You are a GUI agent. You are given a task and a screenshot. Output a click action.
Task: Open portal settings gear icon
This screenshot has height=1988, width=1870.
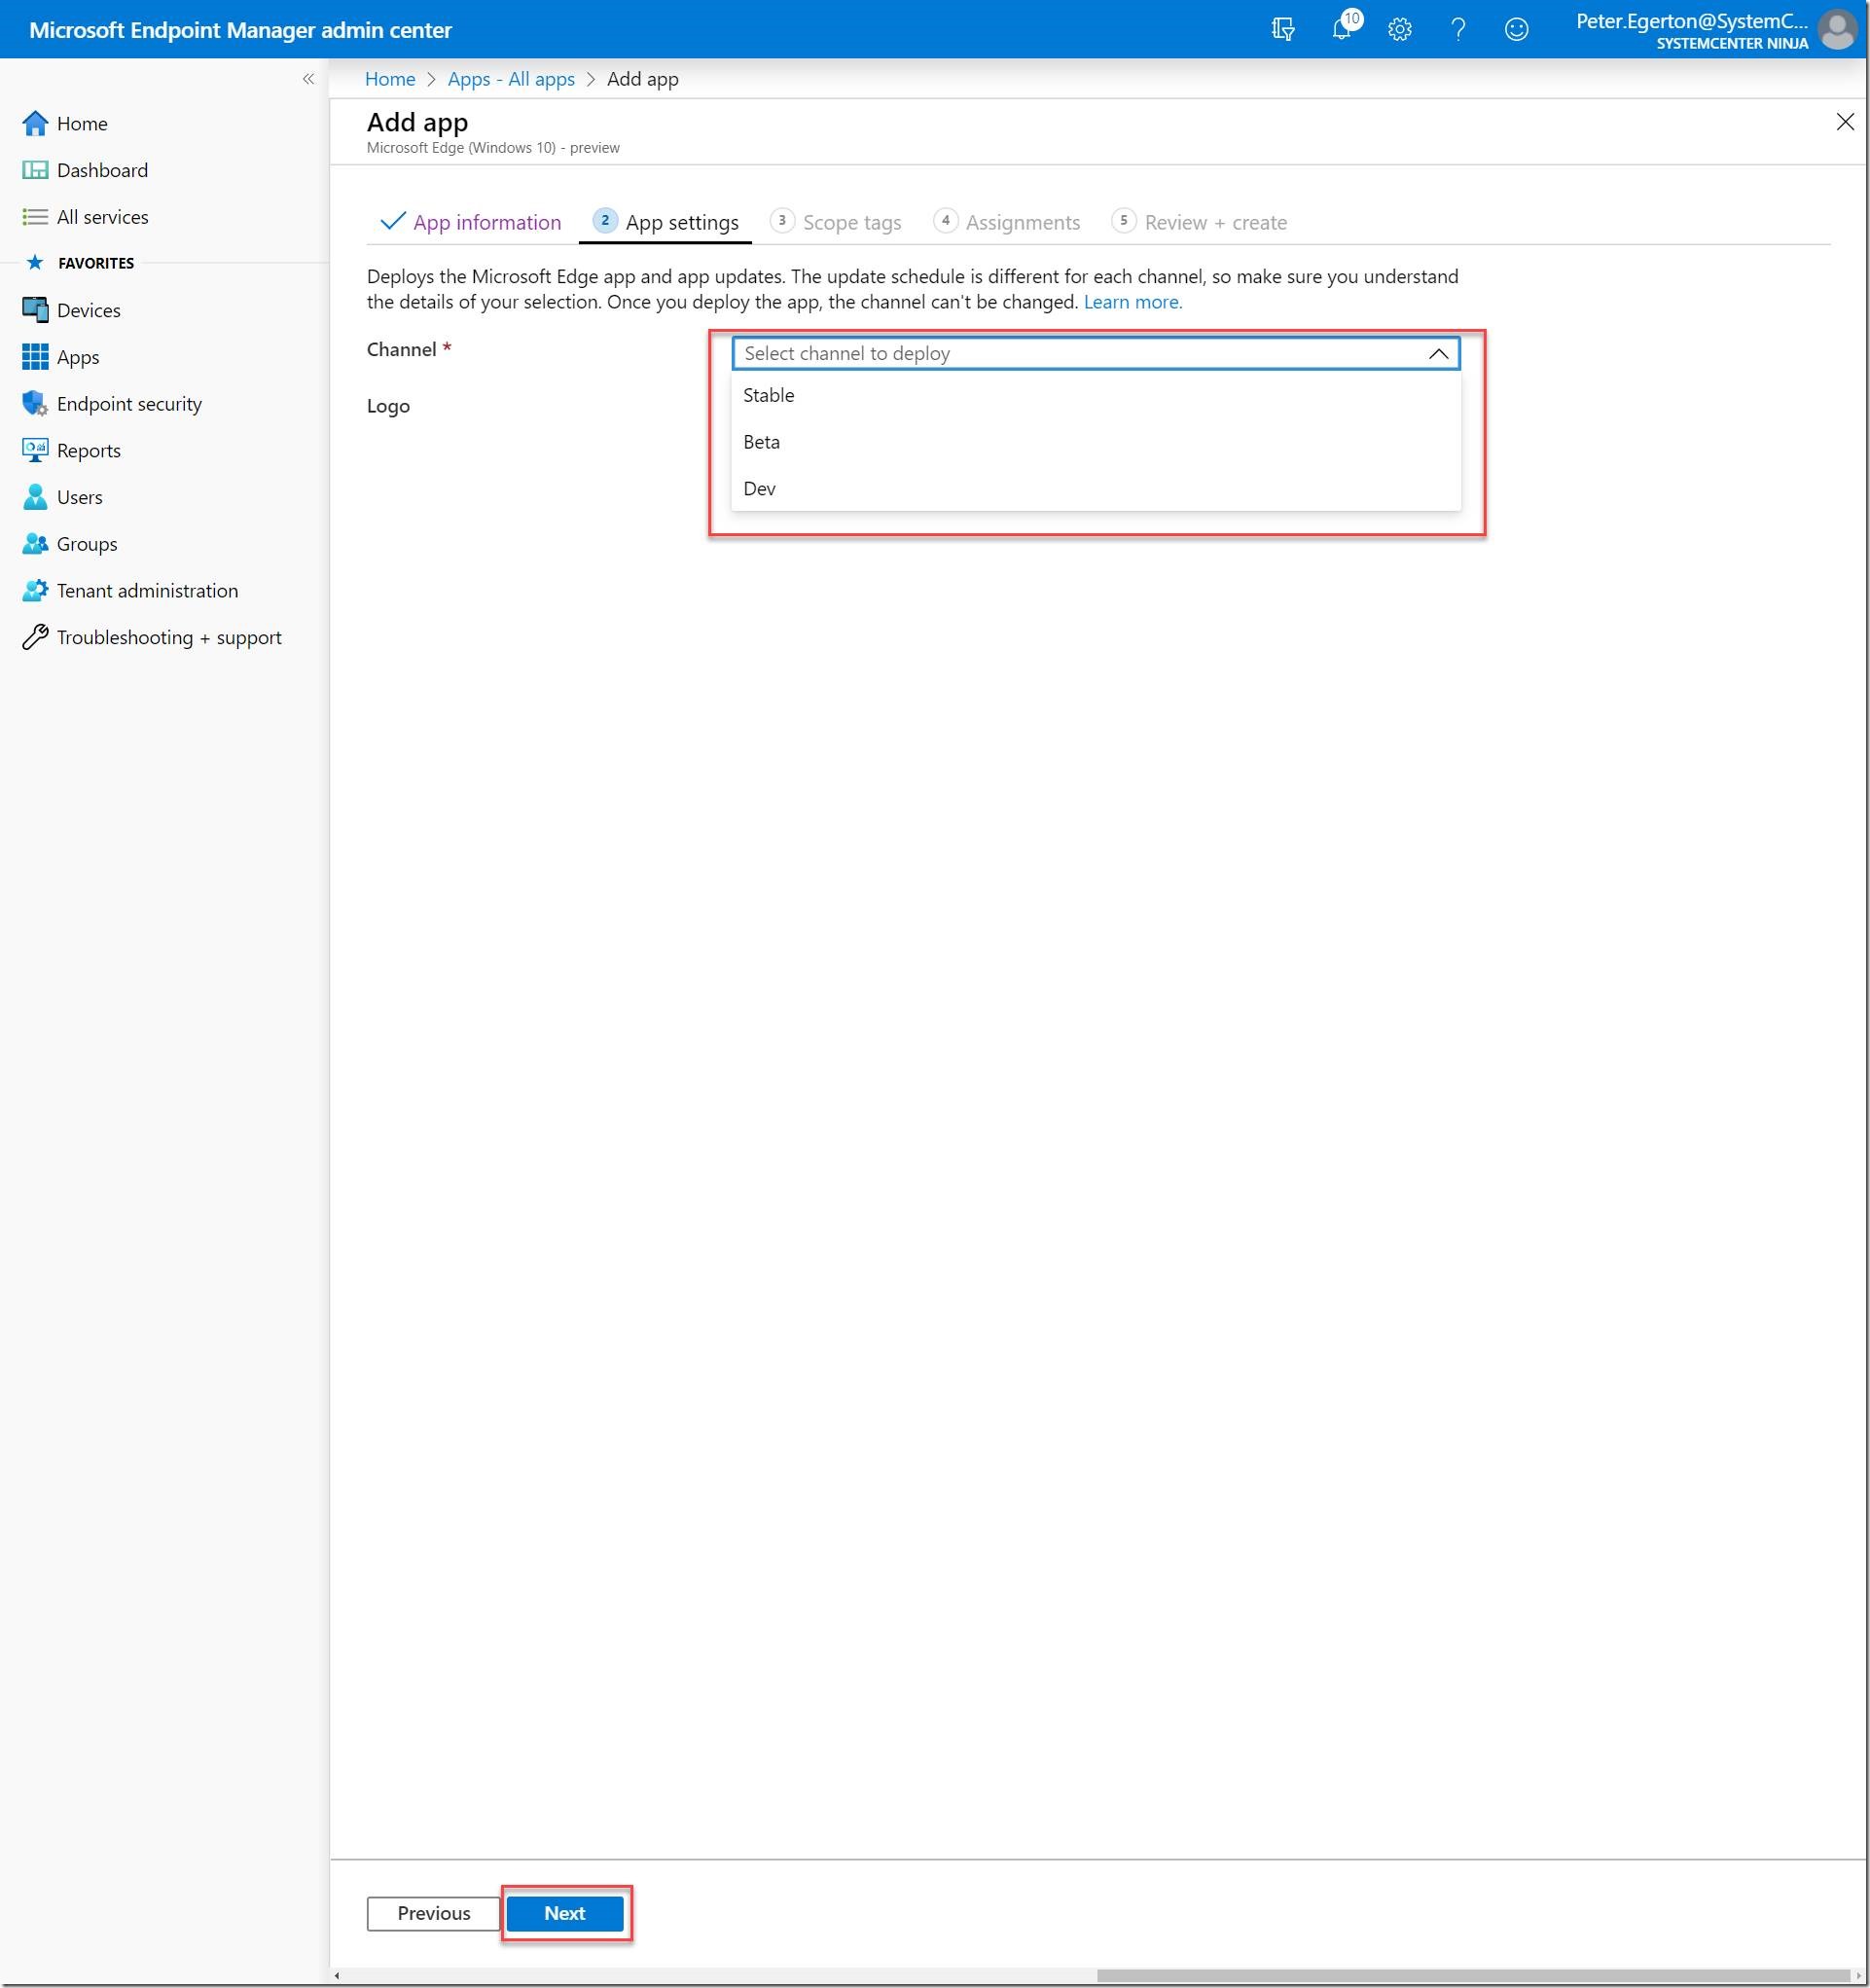point(1399,30)
